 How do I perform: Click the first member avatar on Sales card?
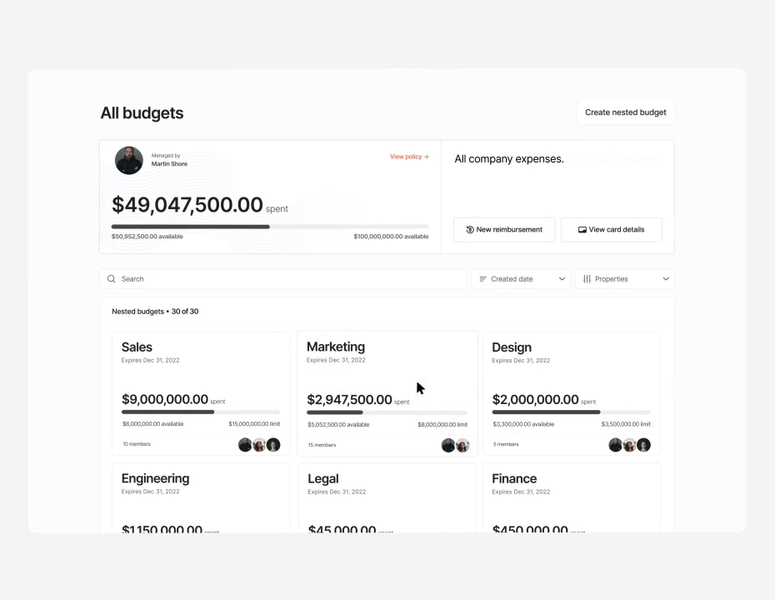coord(245,445)
